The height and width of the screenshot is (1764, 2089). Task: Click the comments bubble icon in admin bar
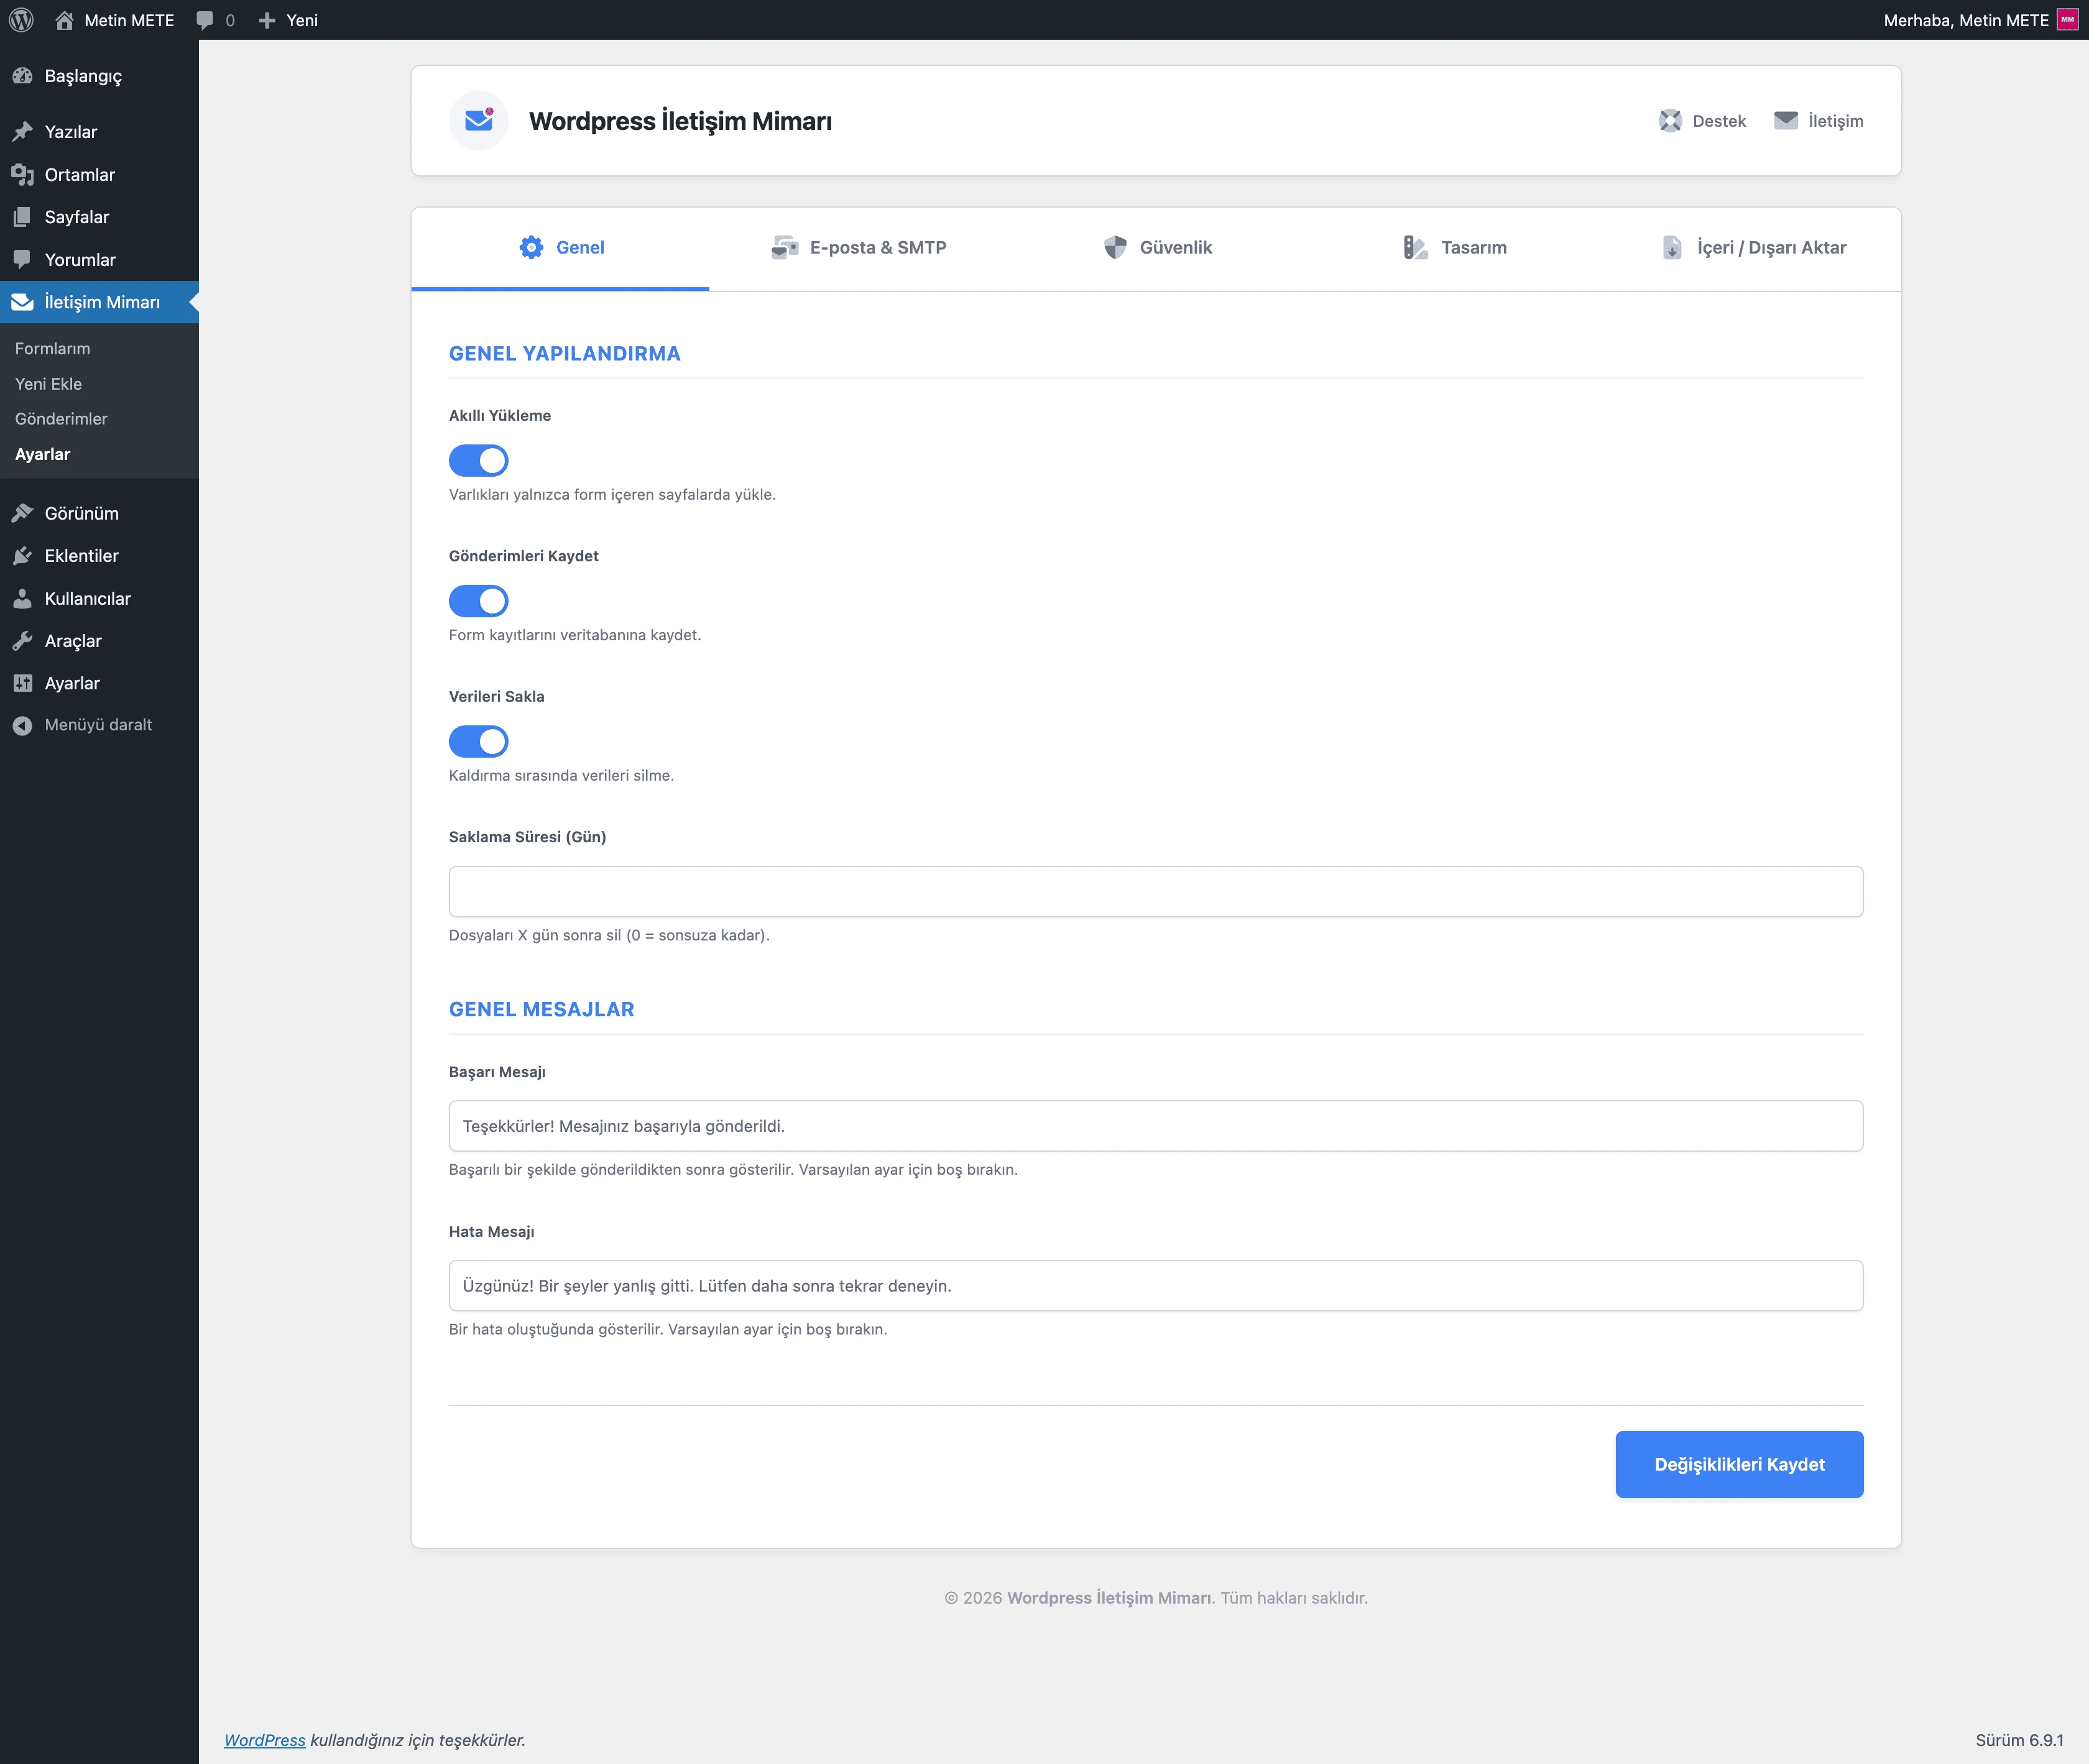pos(205,20)
